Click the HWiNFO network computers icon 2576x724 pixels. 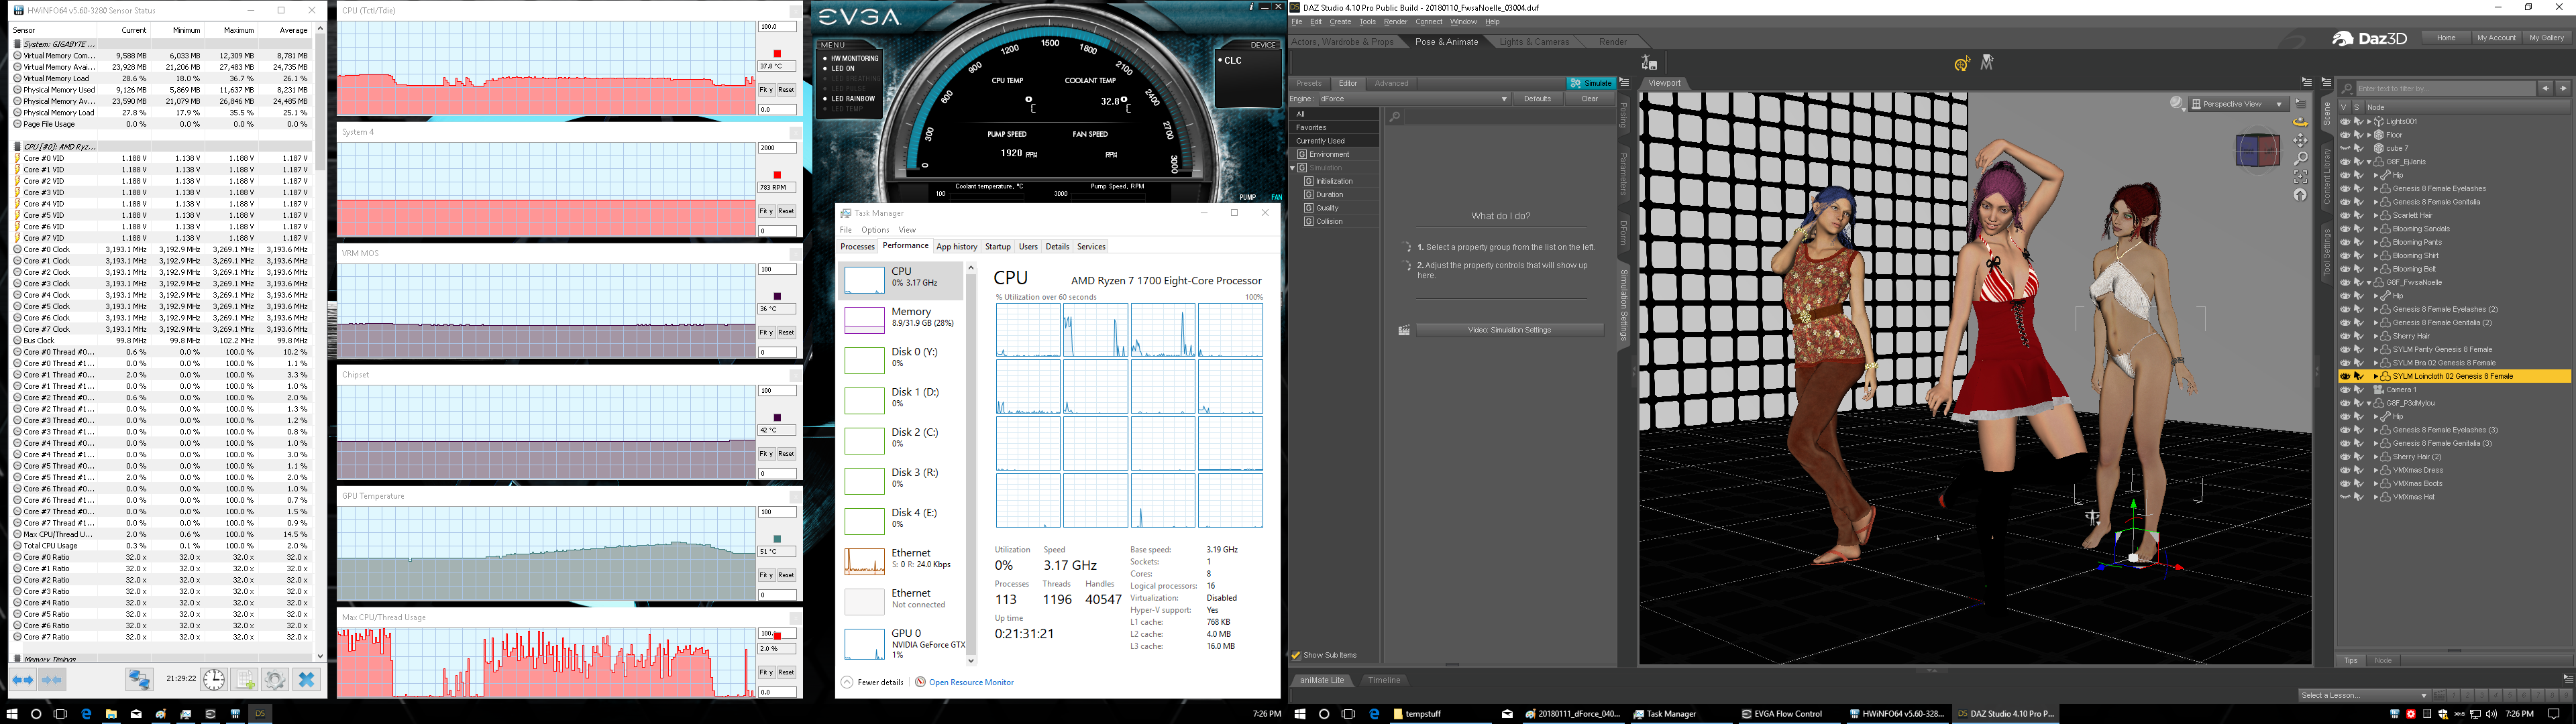139,680
